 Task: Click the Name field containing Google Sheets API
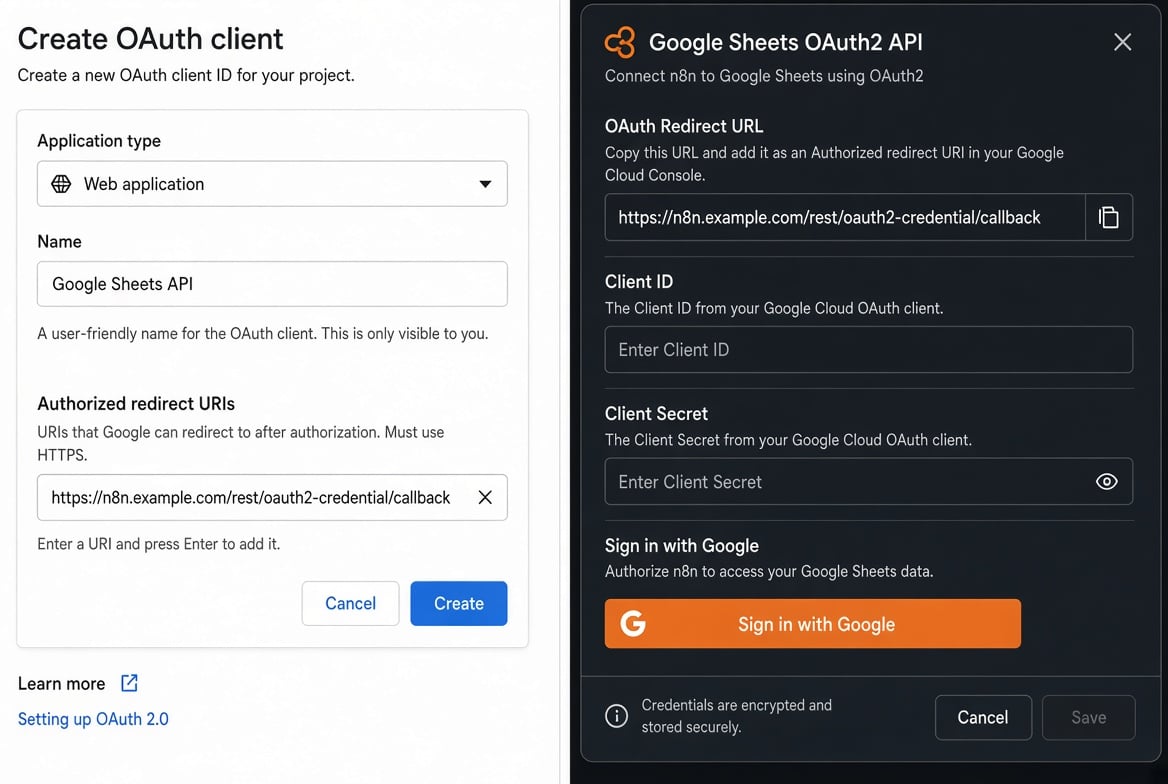click(x=272, y=284)
